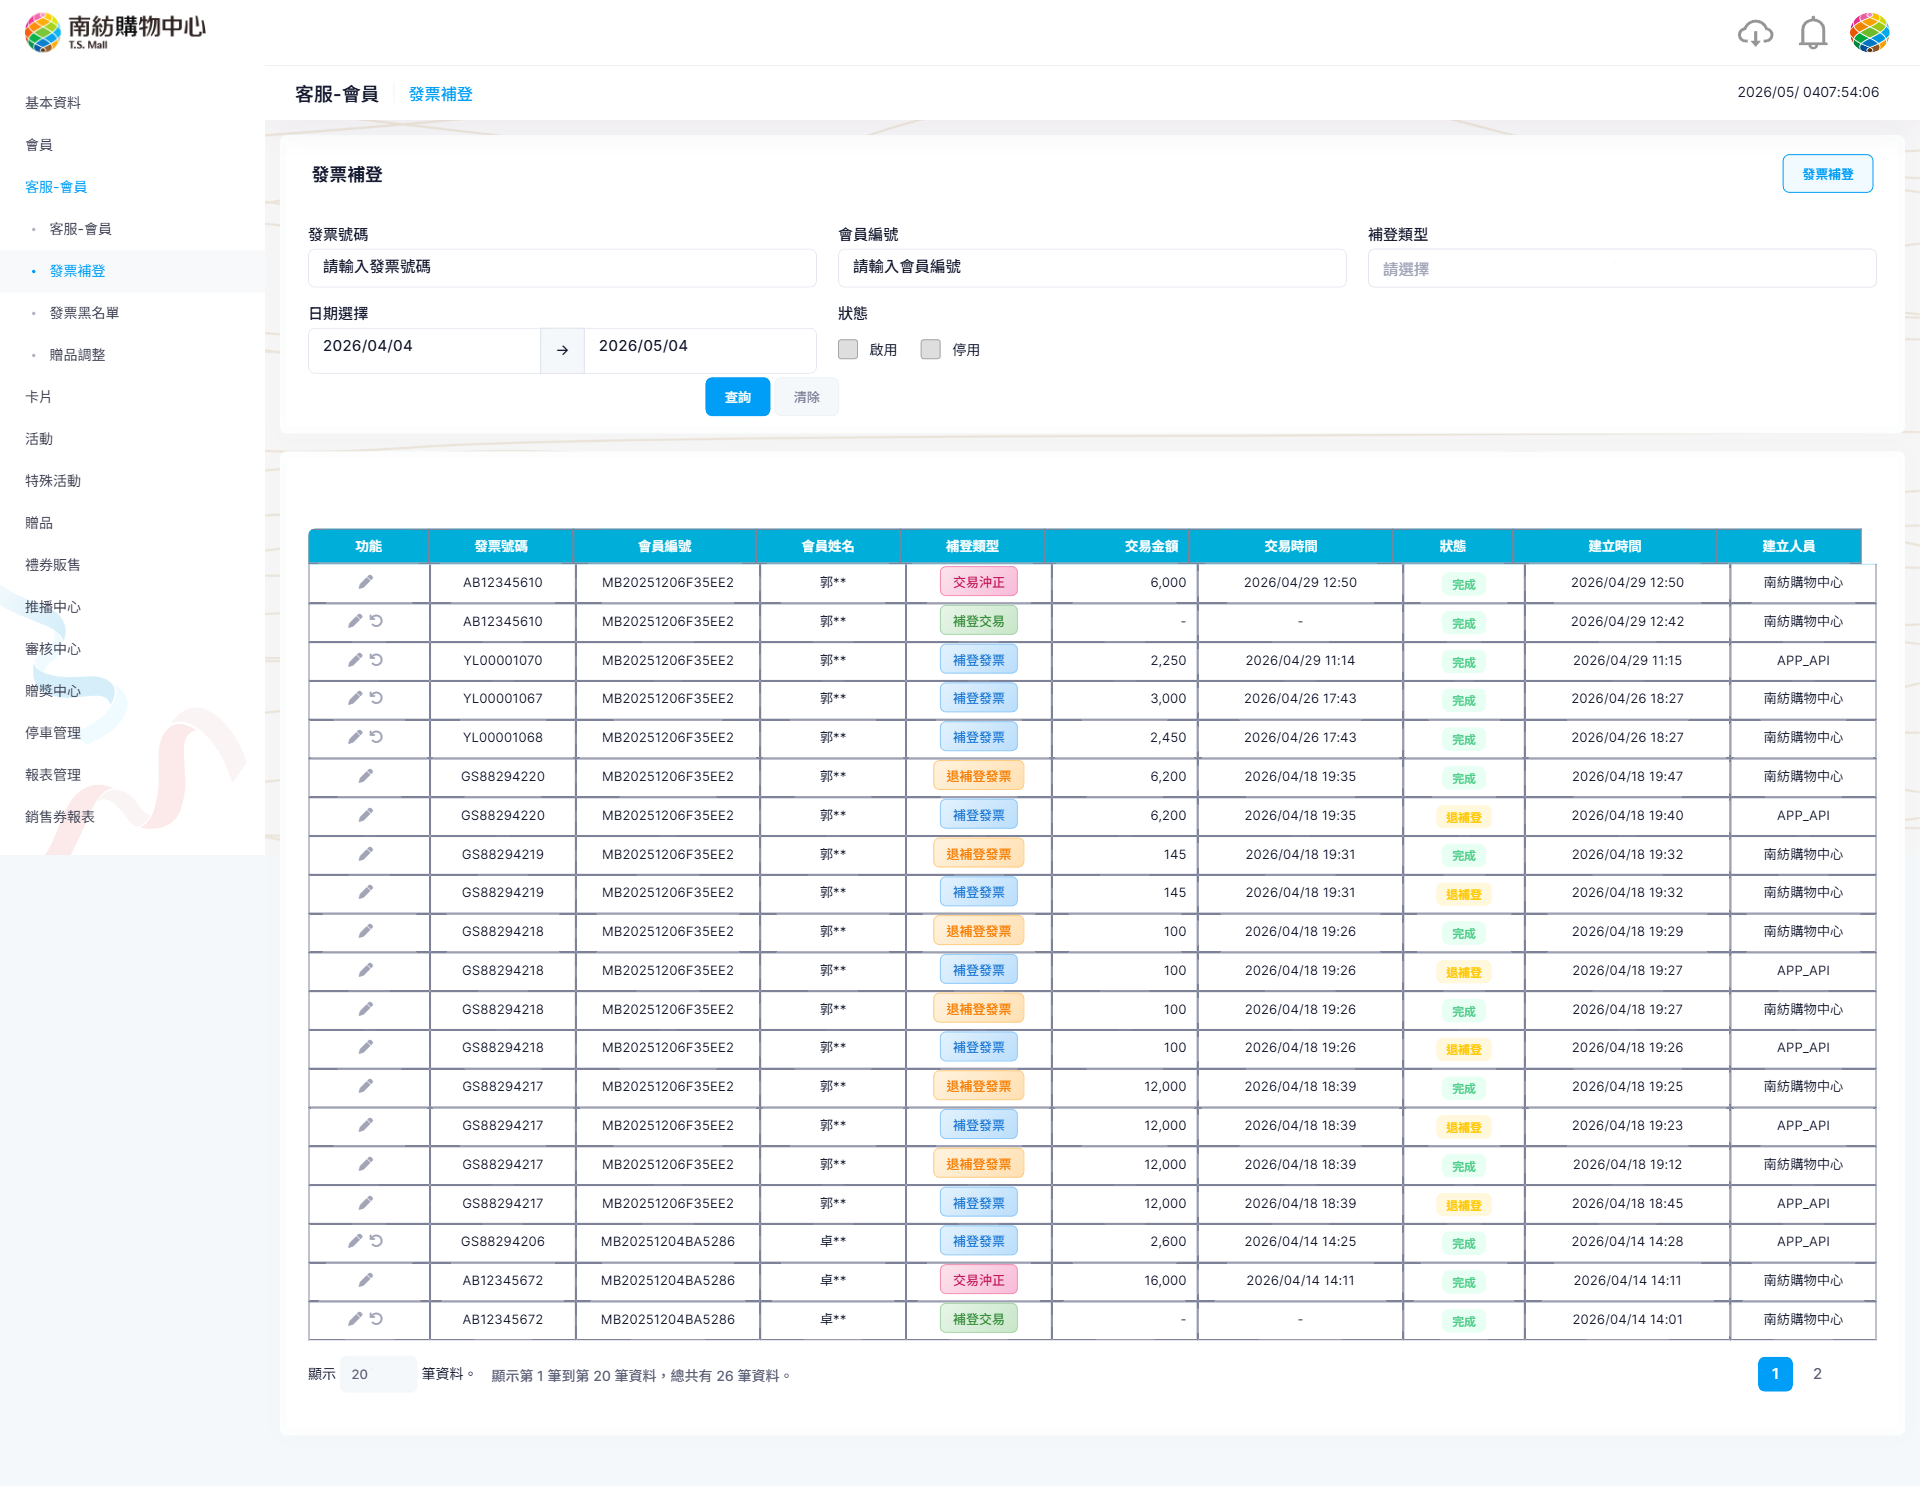Click the date range arrow icon
1920x1486 pixels.
562,350
